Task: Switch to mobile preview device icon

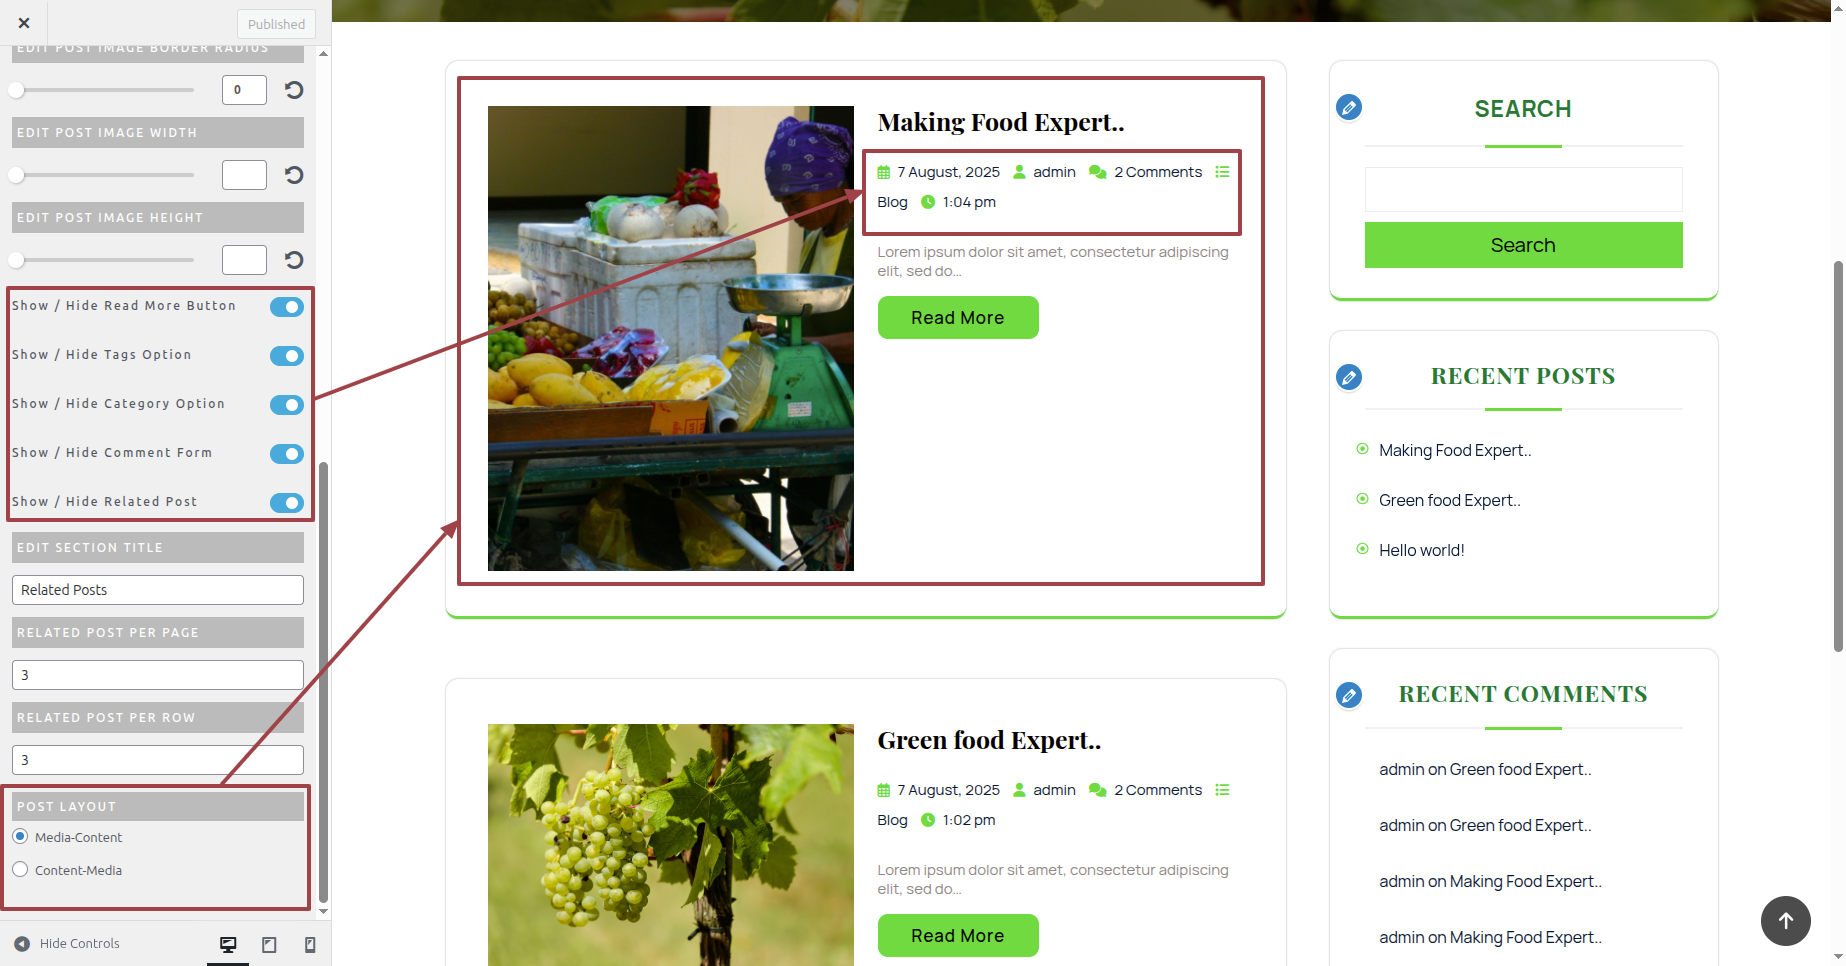Action: (310, 945)
